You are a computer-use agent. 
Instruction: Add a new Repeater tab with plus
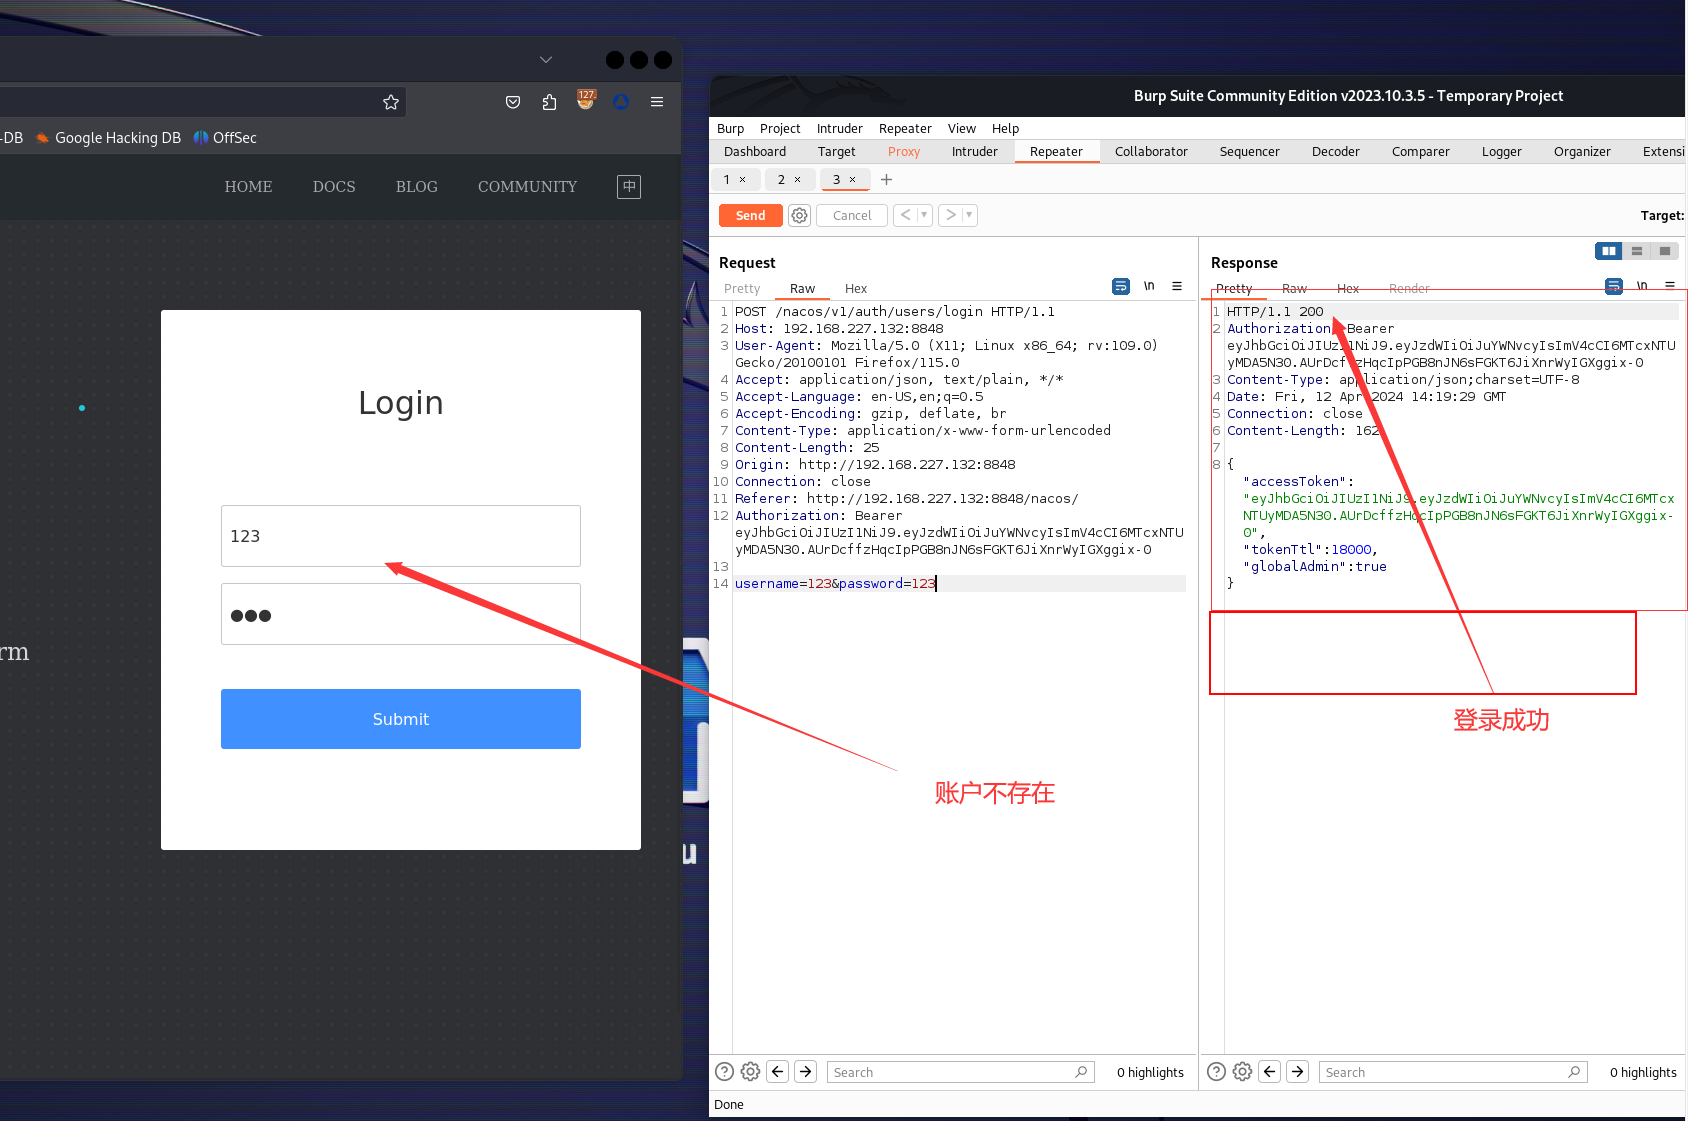click(886, 180)
